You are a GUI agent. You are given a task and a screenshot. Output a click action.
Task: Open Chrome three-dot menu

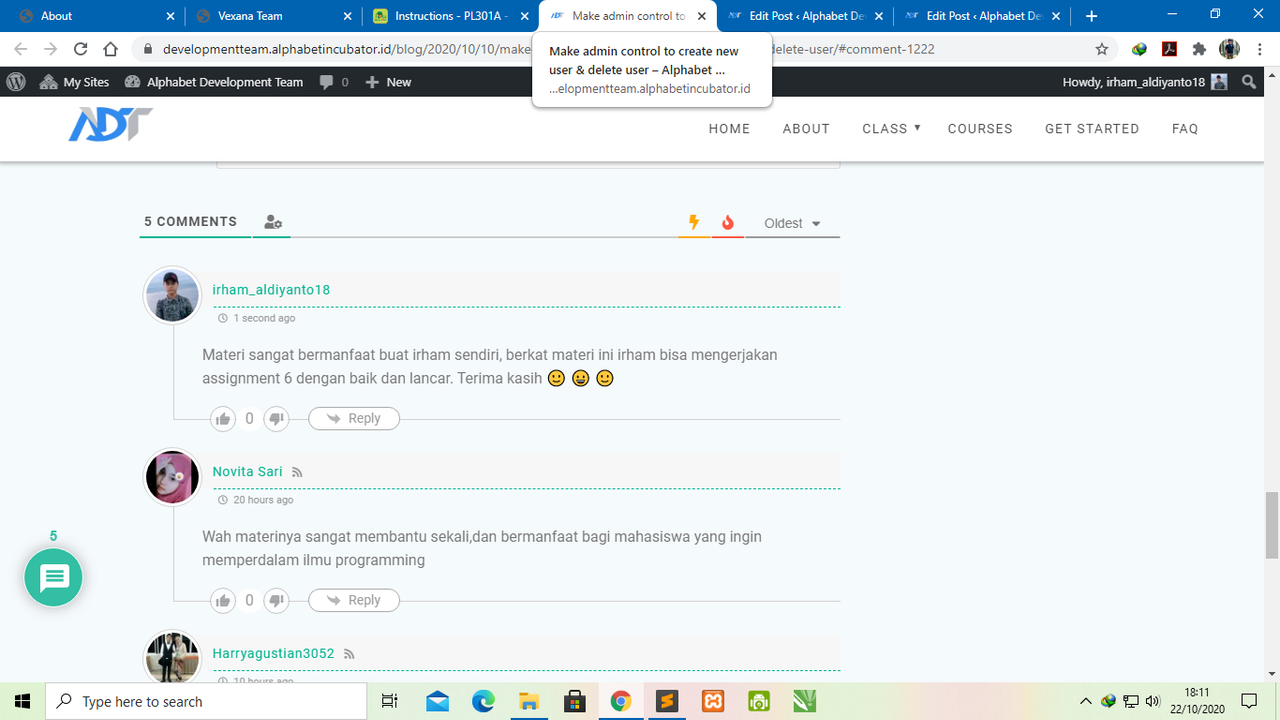(x=1261, y=49)
